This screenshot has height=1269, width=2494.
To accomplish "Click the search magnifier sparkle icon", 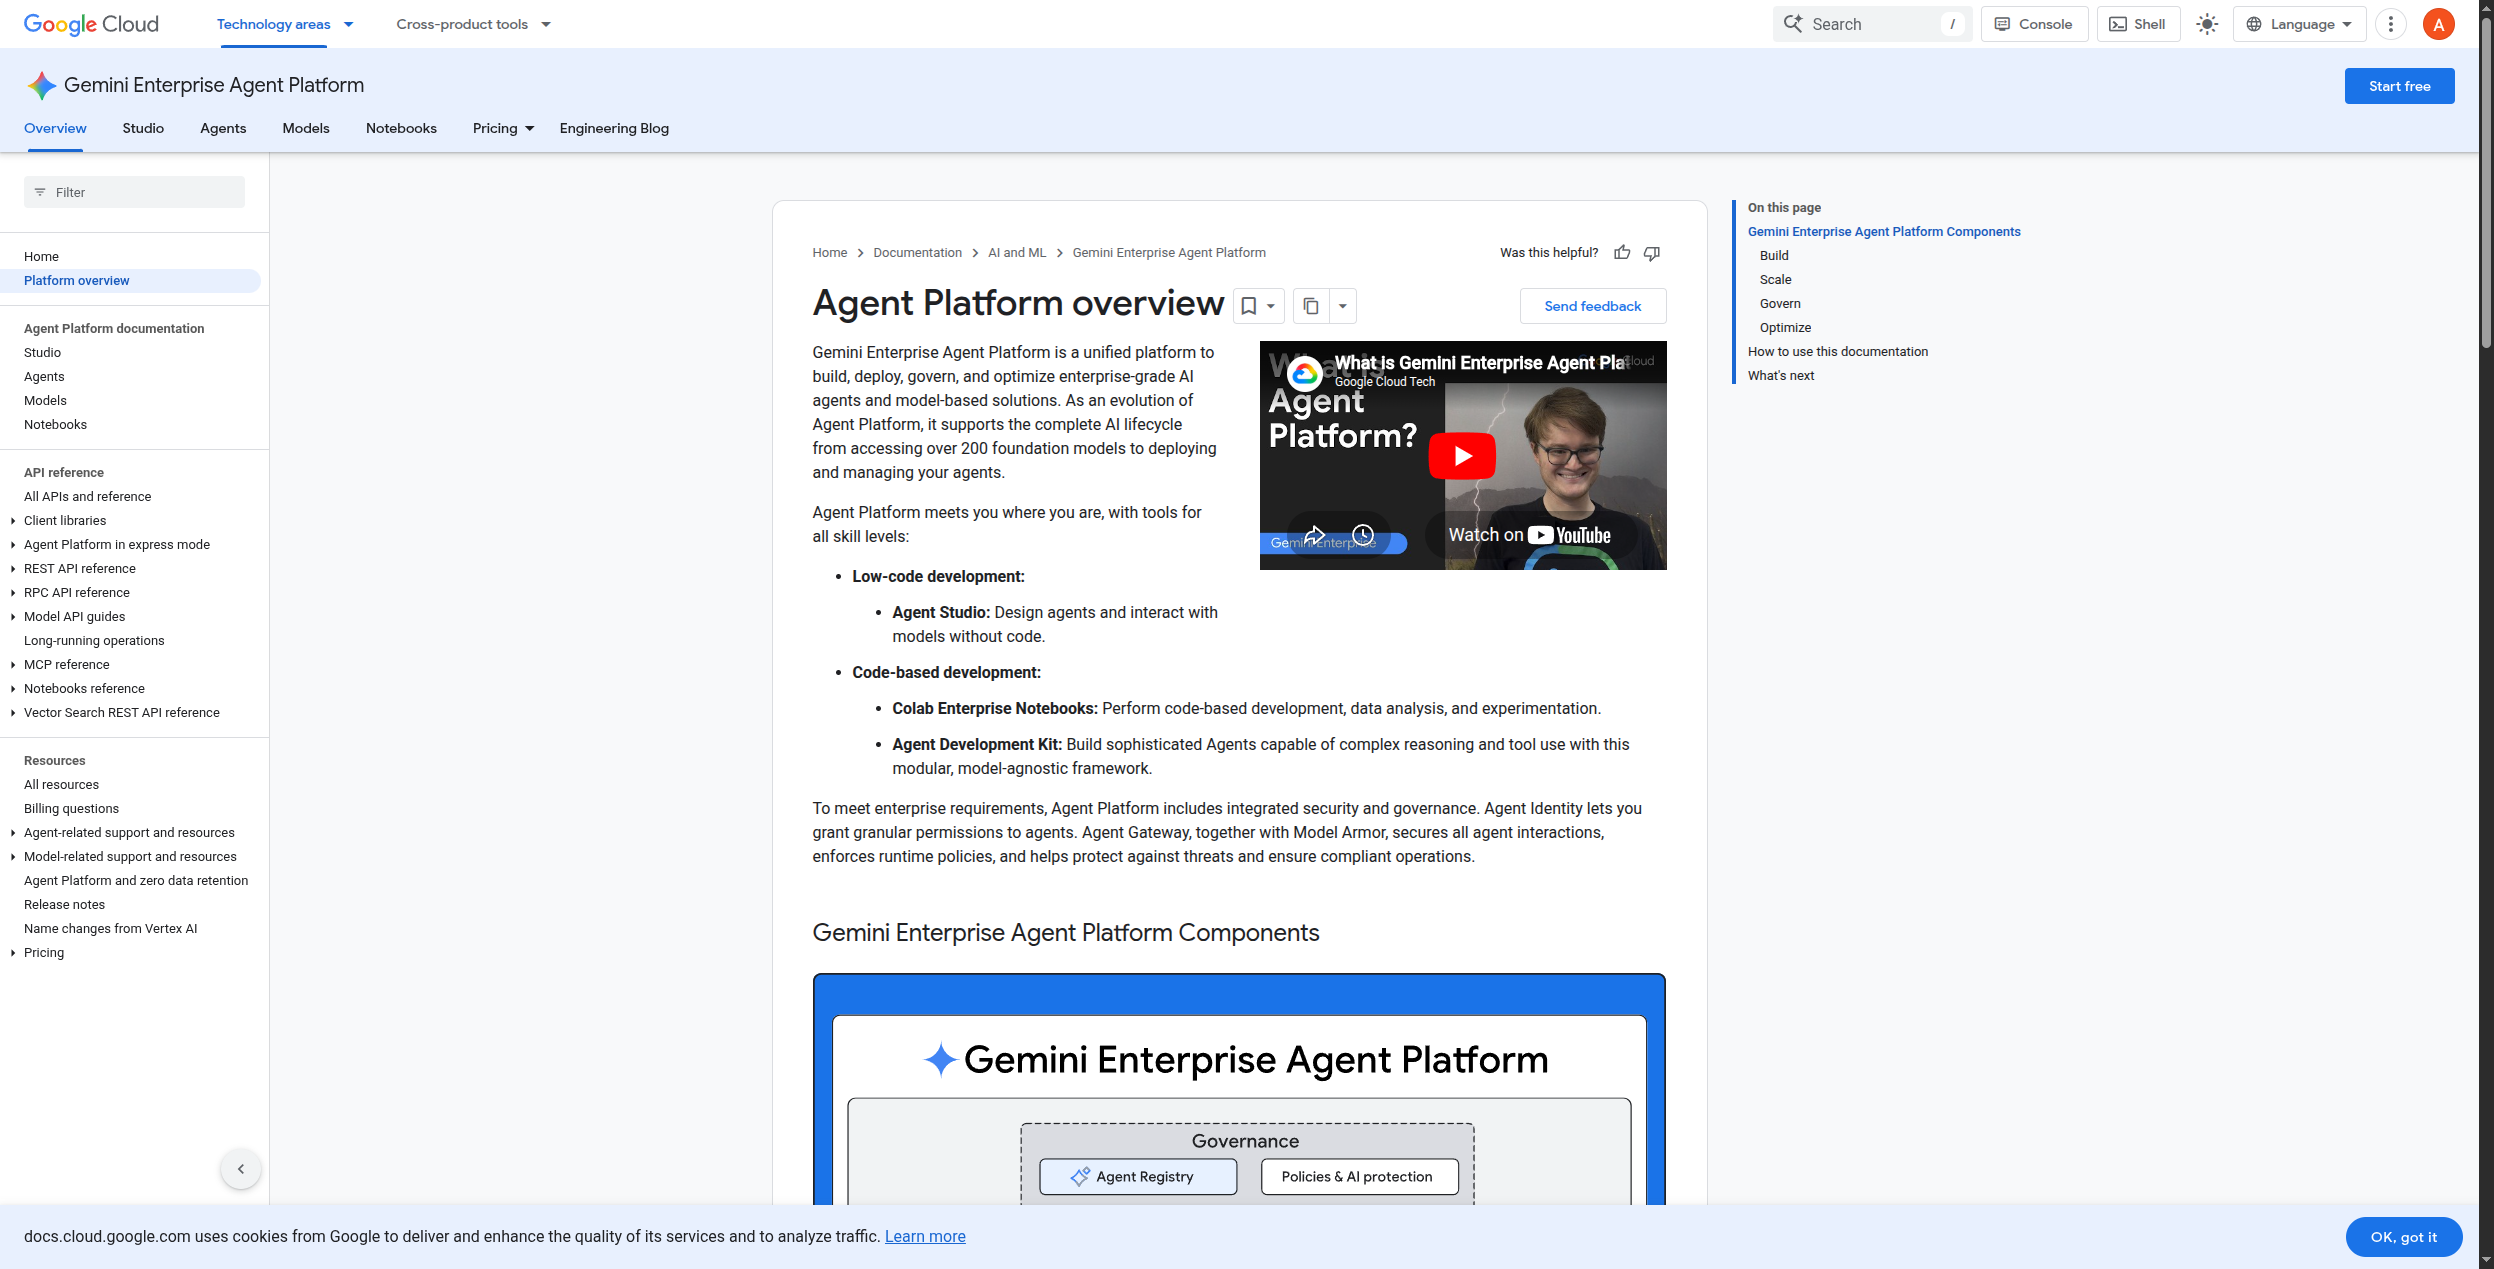I will (x=1793, y=24).
